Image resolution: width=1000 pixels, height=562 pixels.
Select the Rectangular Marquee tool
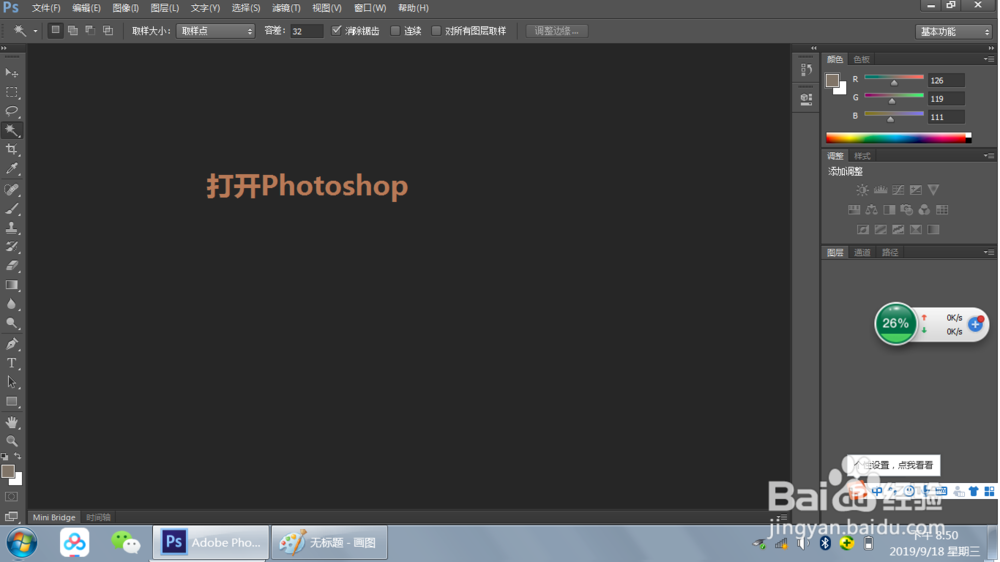click(x=11, y=92)
